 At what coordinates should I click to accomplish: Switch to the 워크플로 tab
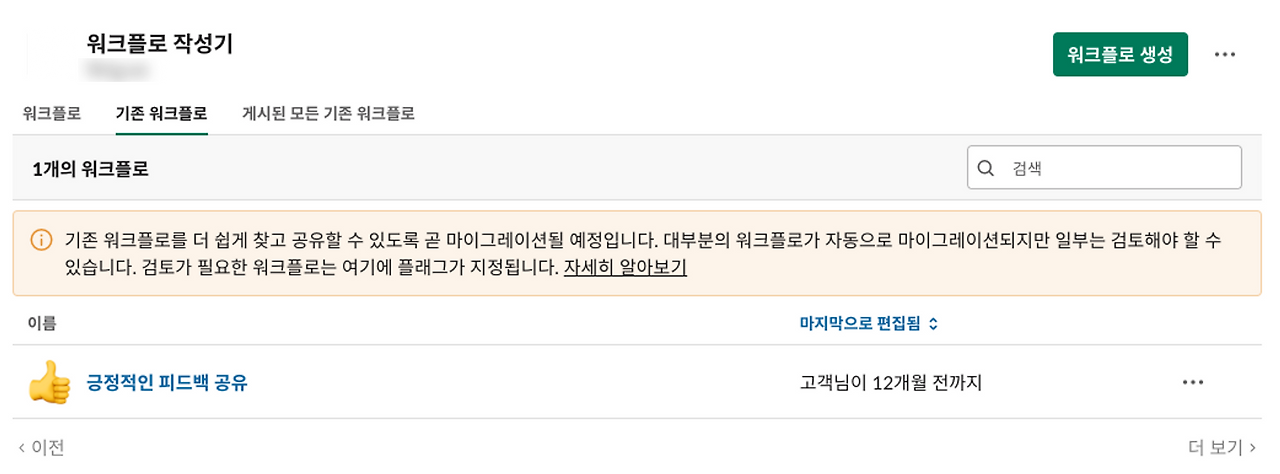(x=52, y=113)
